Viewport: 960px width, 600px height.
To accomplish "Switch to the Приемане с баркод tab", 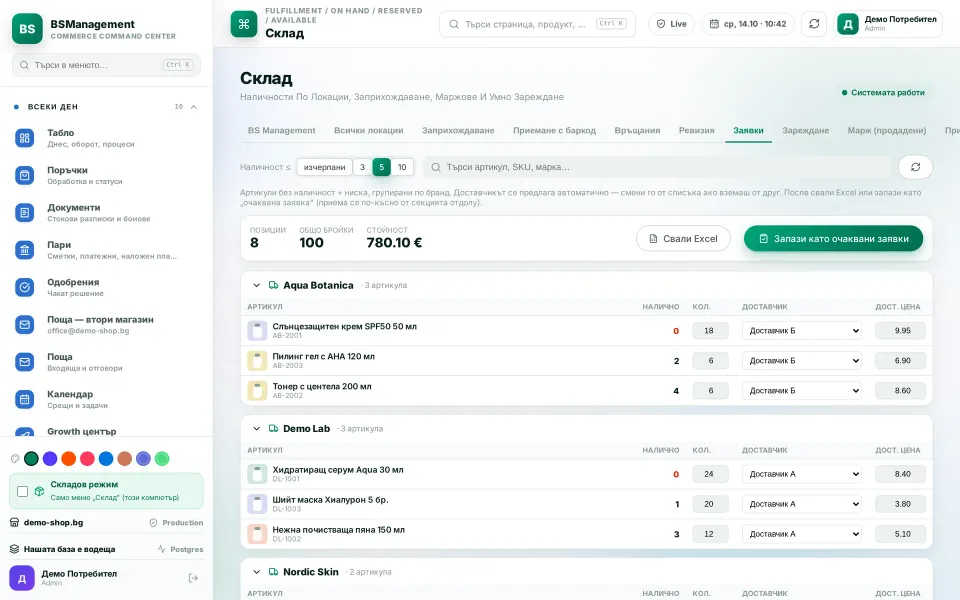I will tap(554, 130).
